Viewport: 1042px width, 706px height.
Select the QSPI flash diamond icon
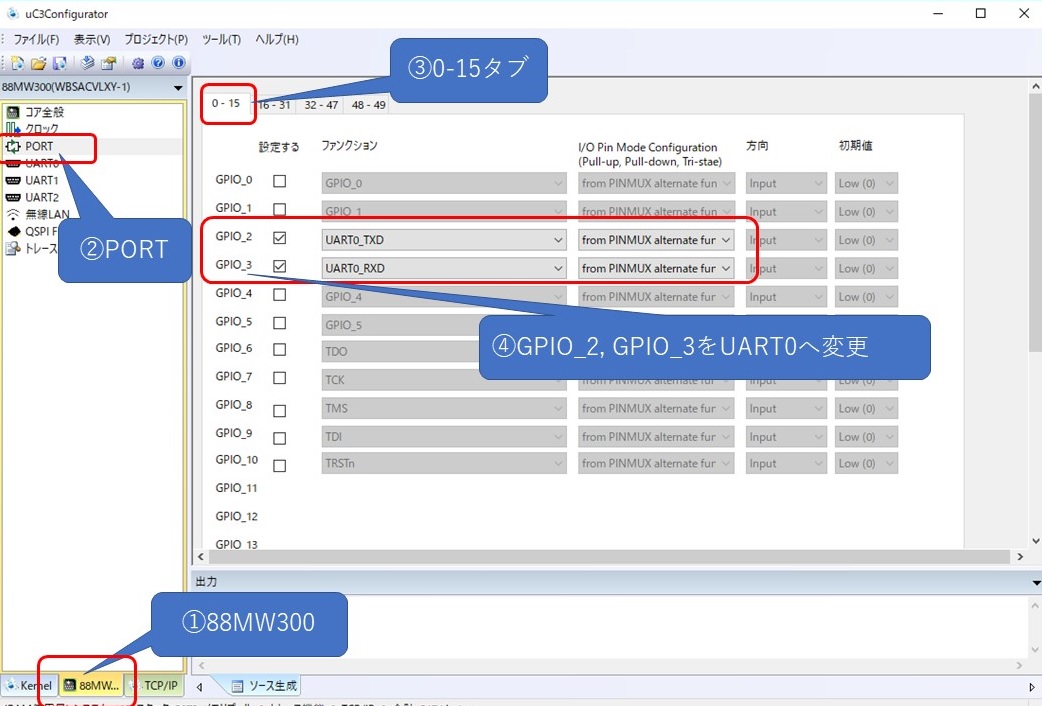[x=13, y=231]
